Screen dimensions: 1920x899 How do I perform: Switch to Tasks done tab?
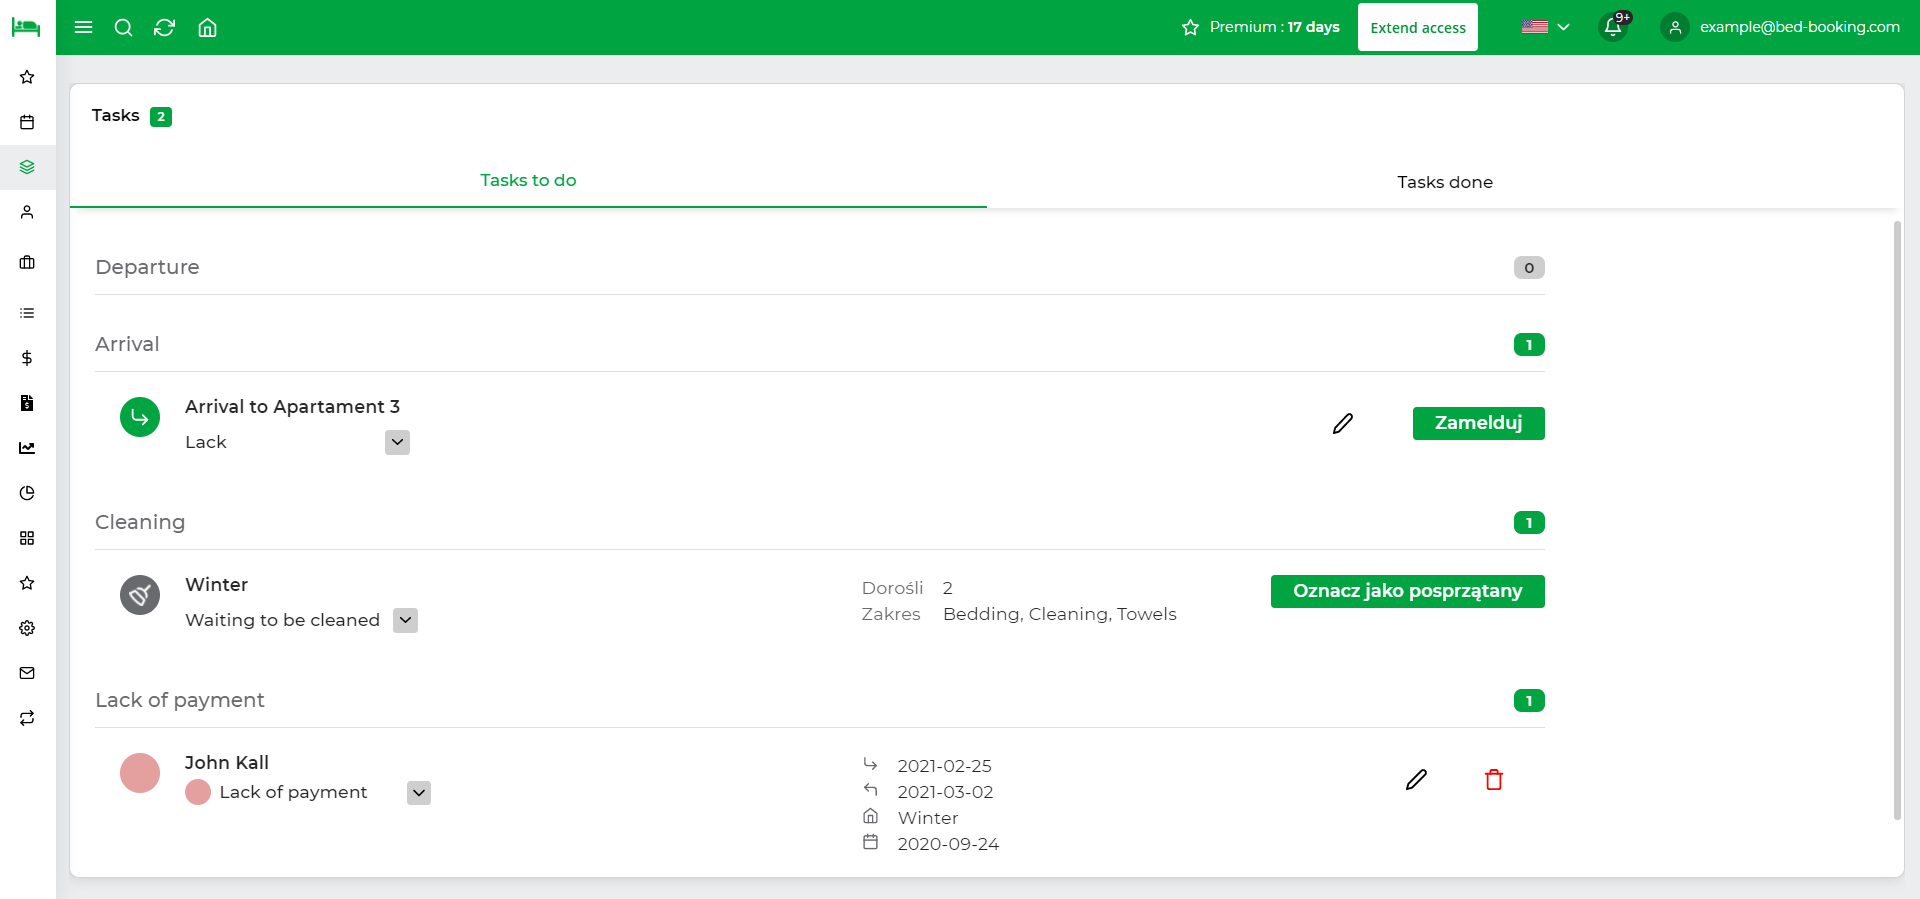(x=1445, y=182)
